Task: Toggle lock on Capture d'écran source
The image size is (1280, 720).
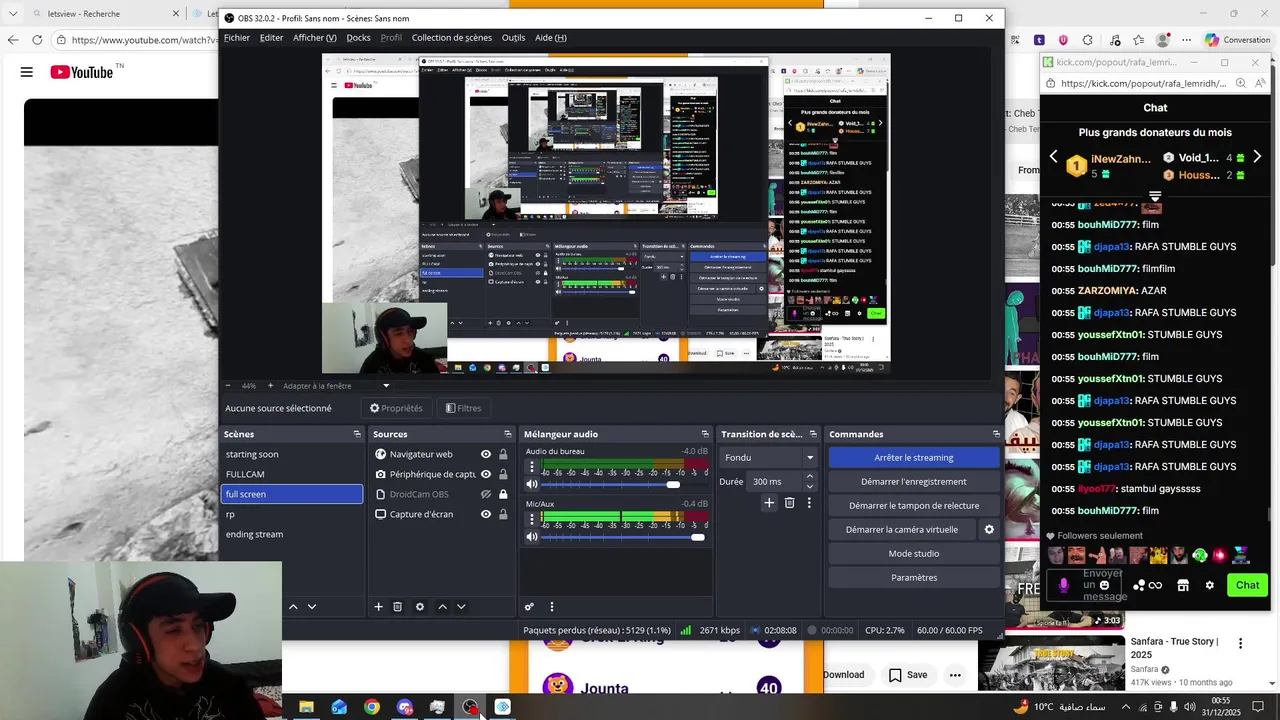Action: pyautogui.click(x=503, y=514)
